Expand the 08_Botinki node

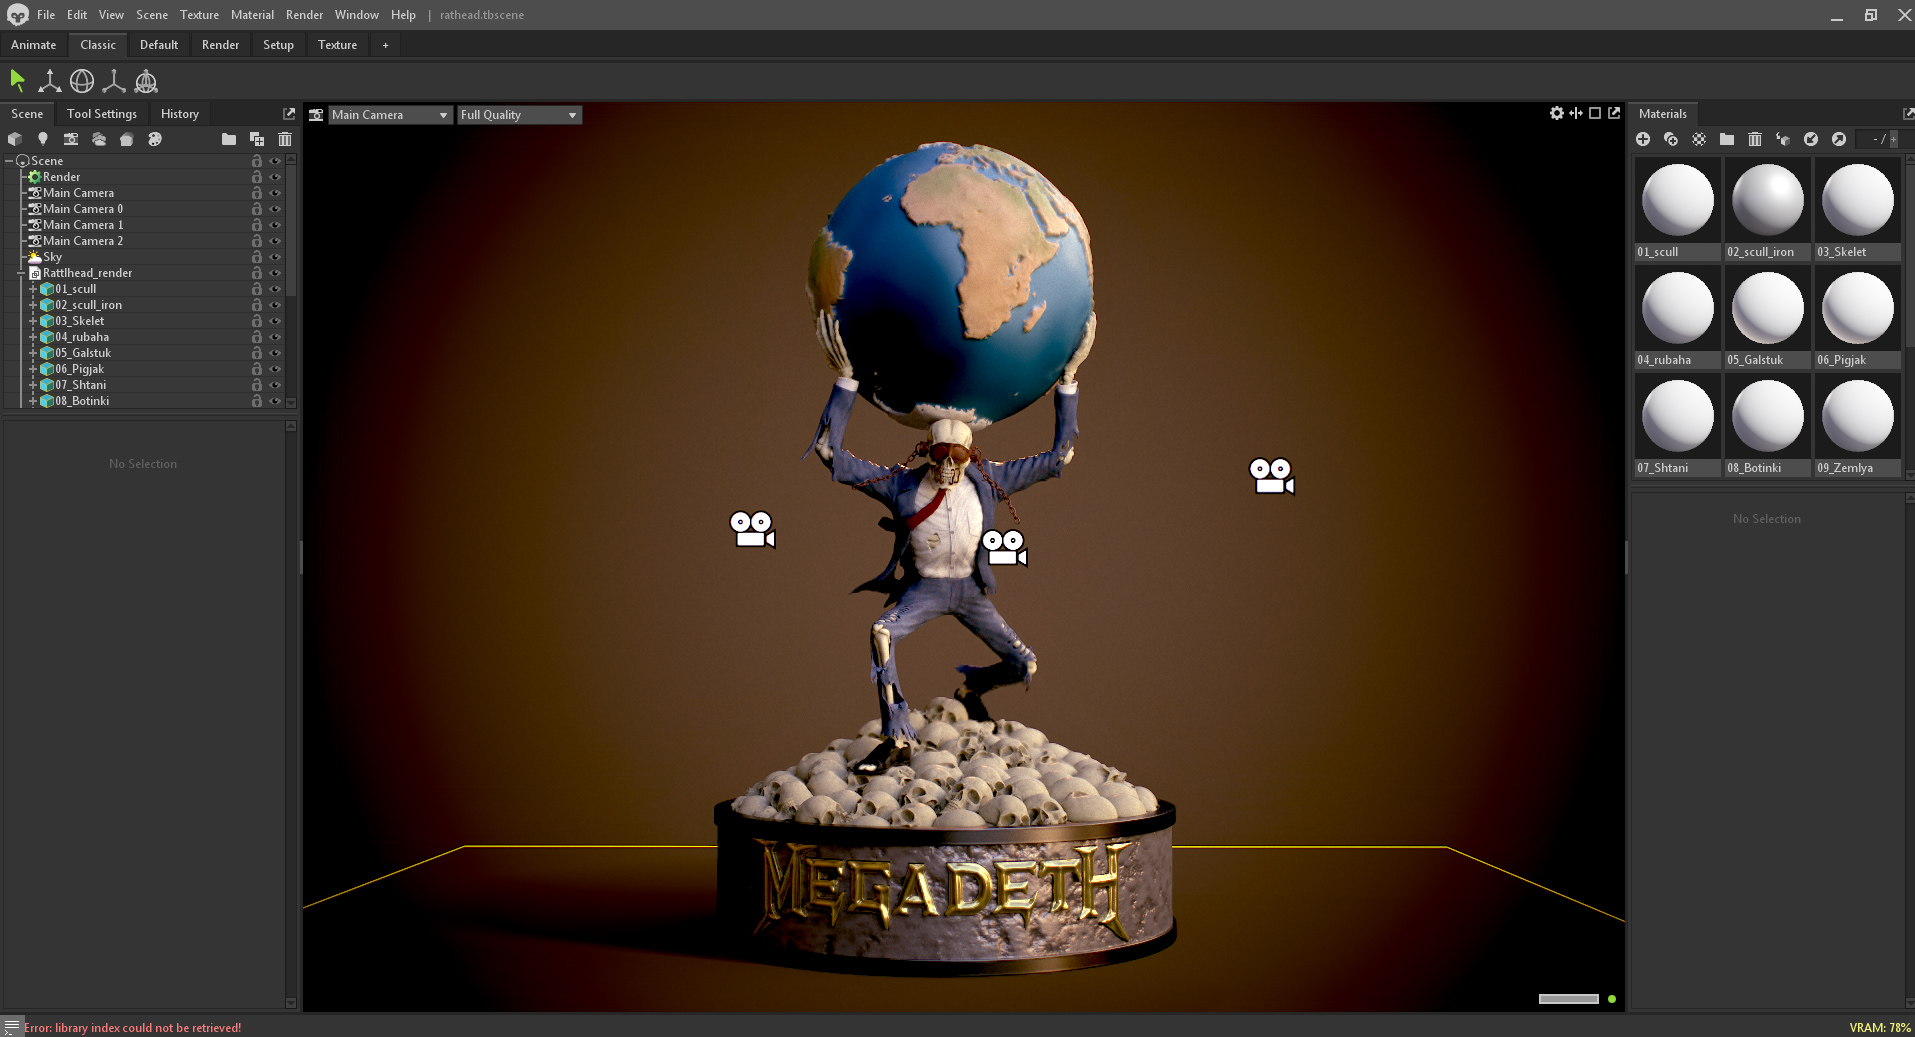tap(33, 401)
